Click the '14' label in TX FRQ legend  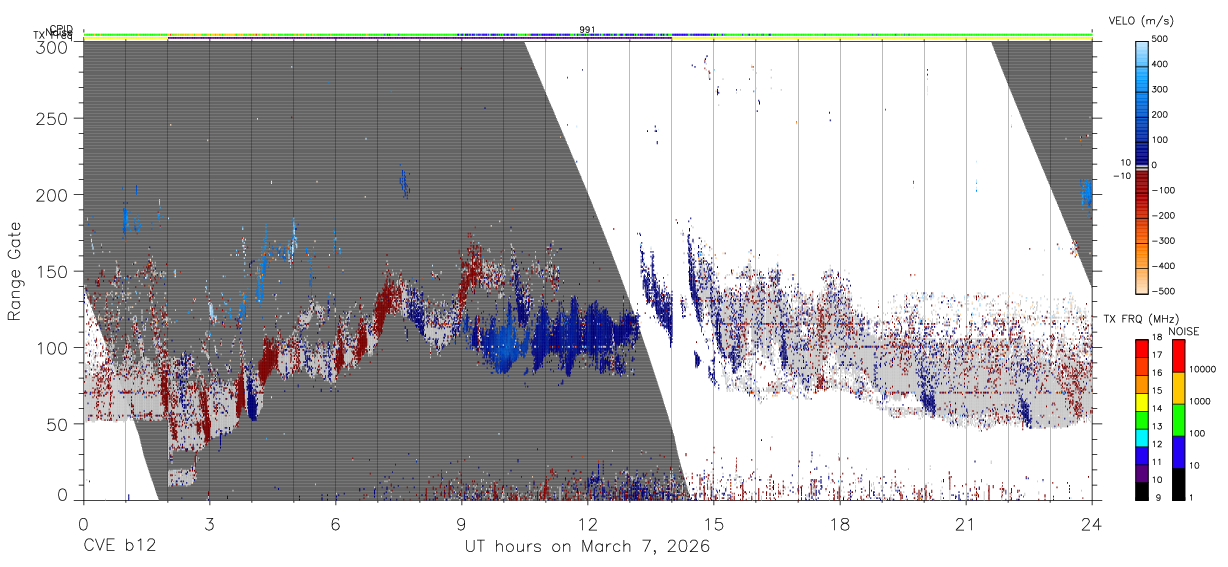click(1158, 408)
